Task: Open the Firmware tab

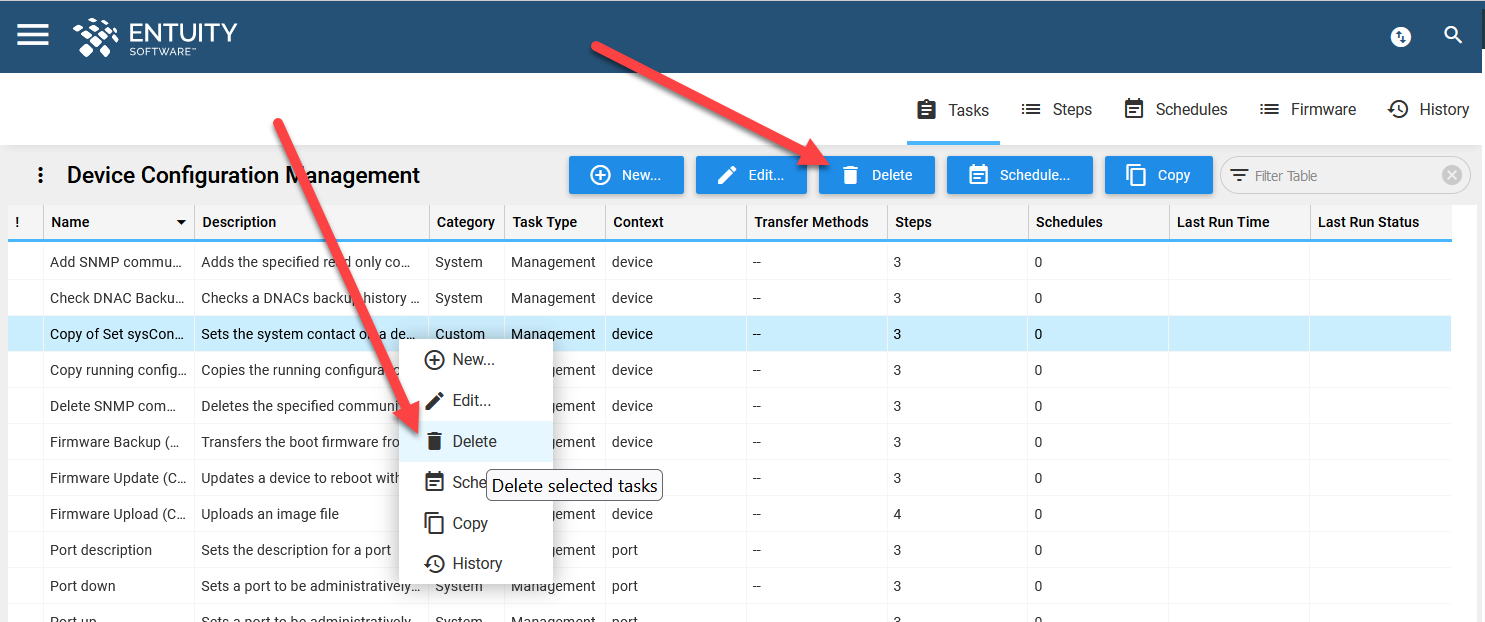Action: [1308, 110]
